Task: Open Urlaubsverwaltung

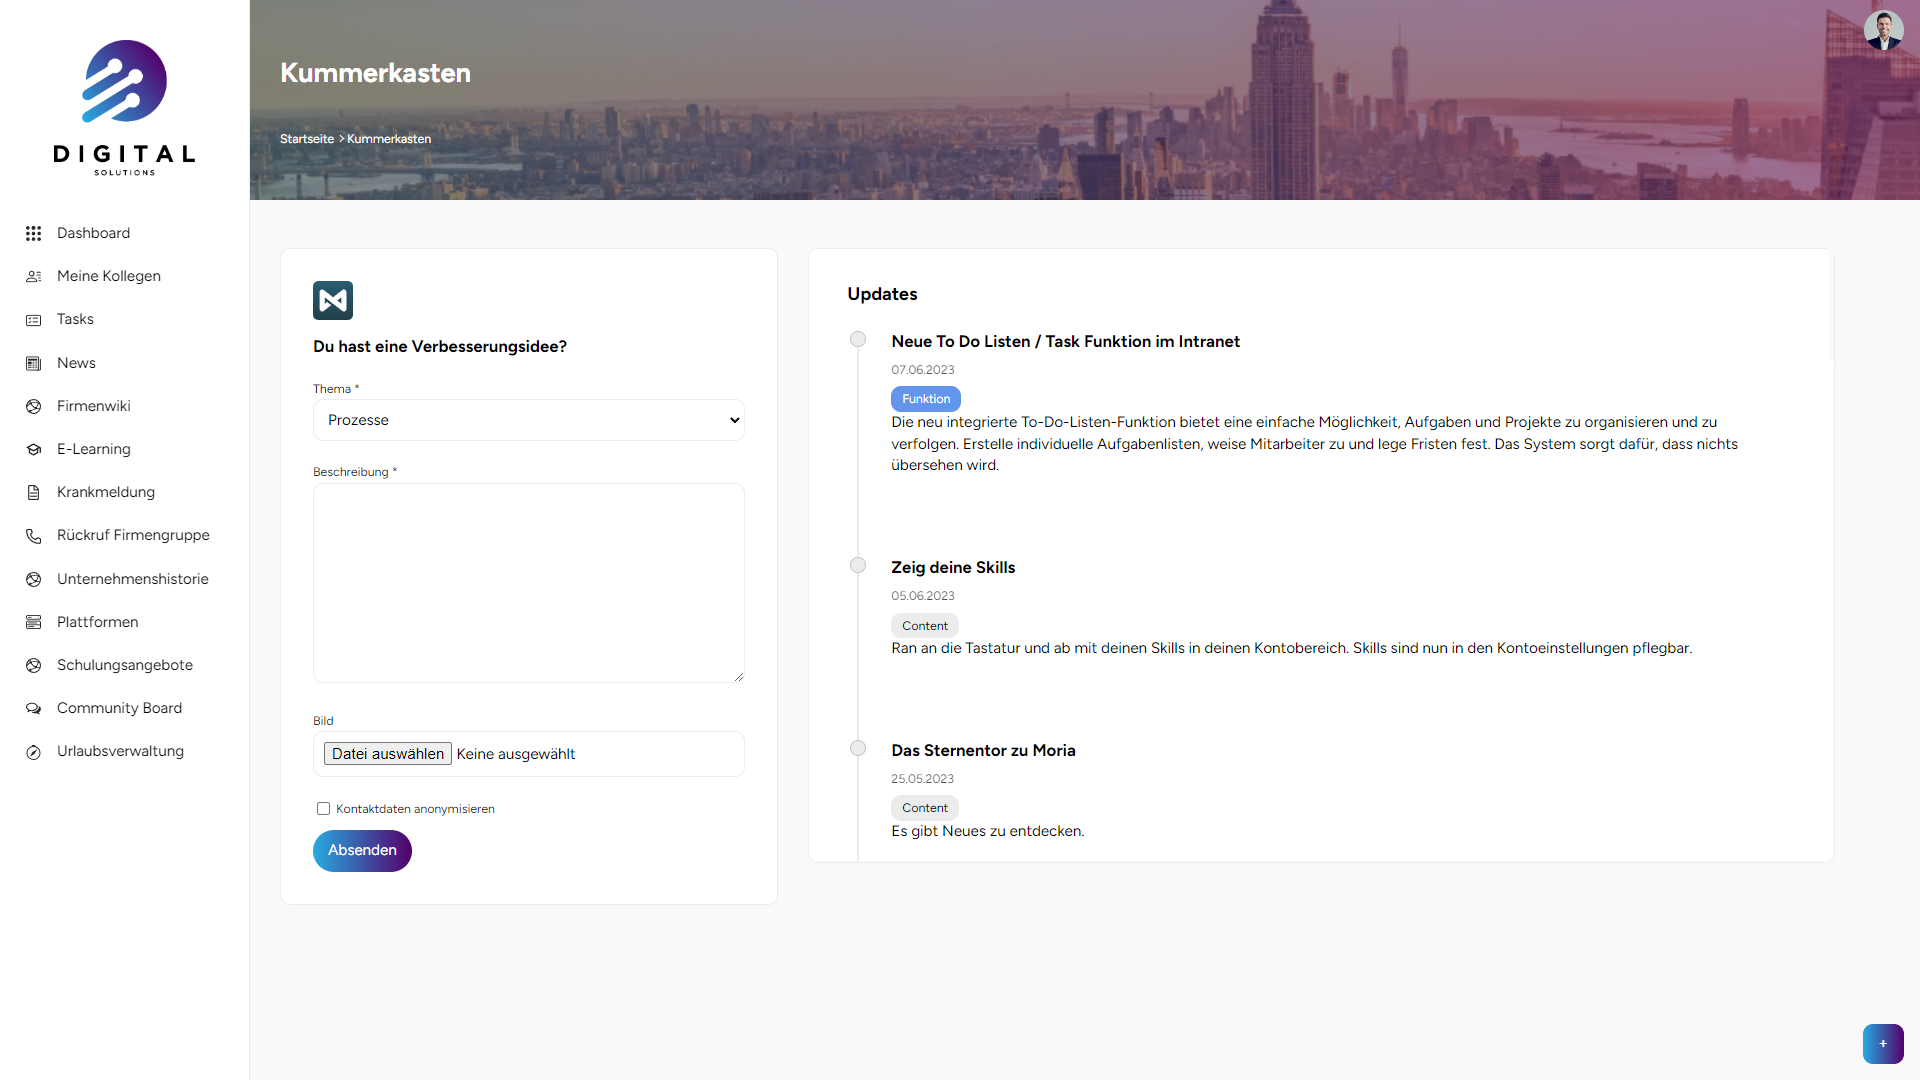Action: click(x=120, y=751)
